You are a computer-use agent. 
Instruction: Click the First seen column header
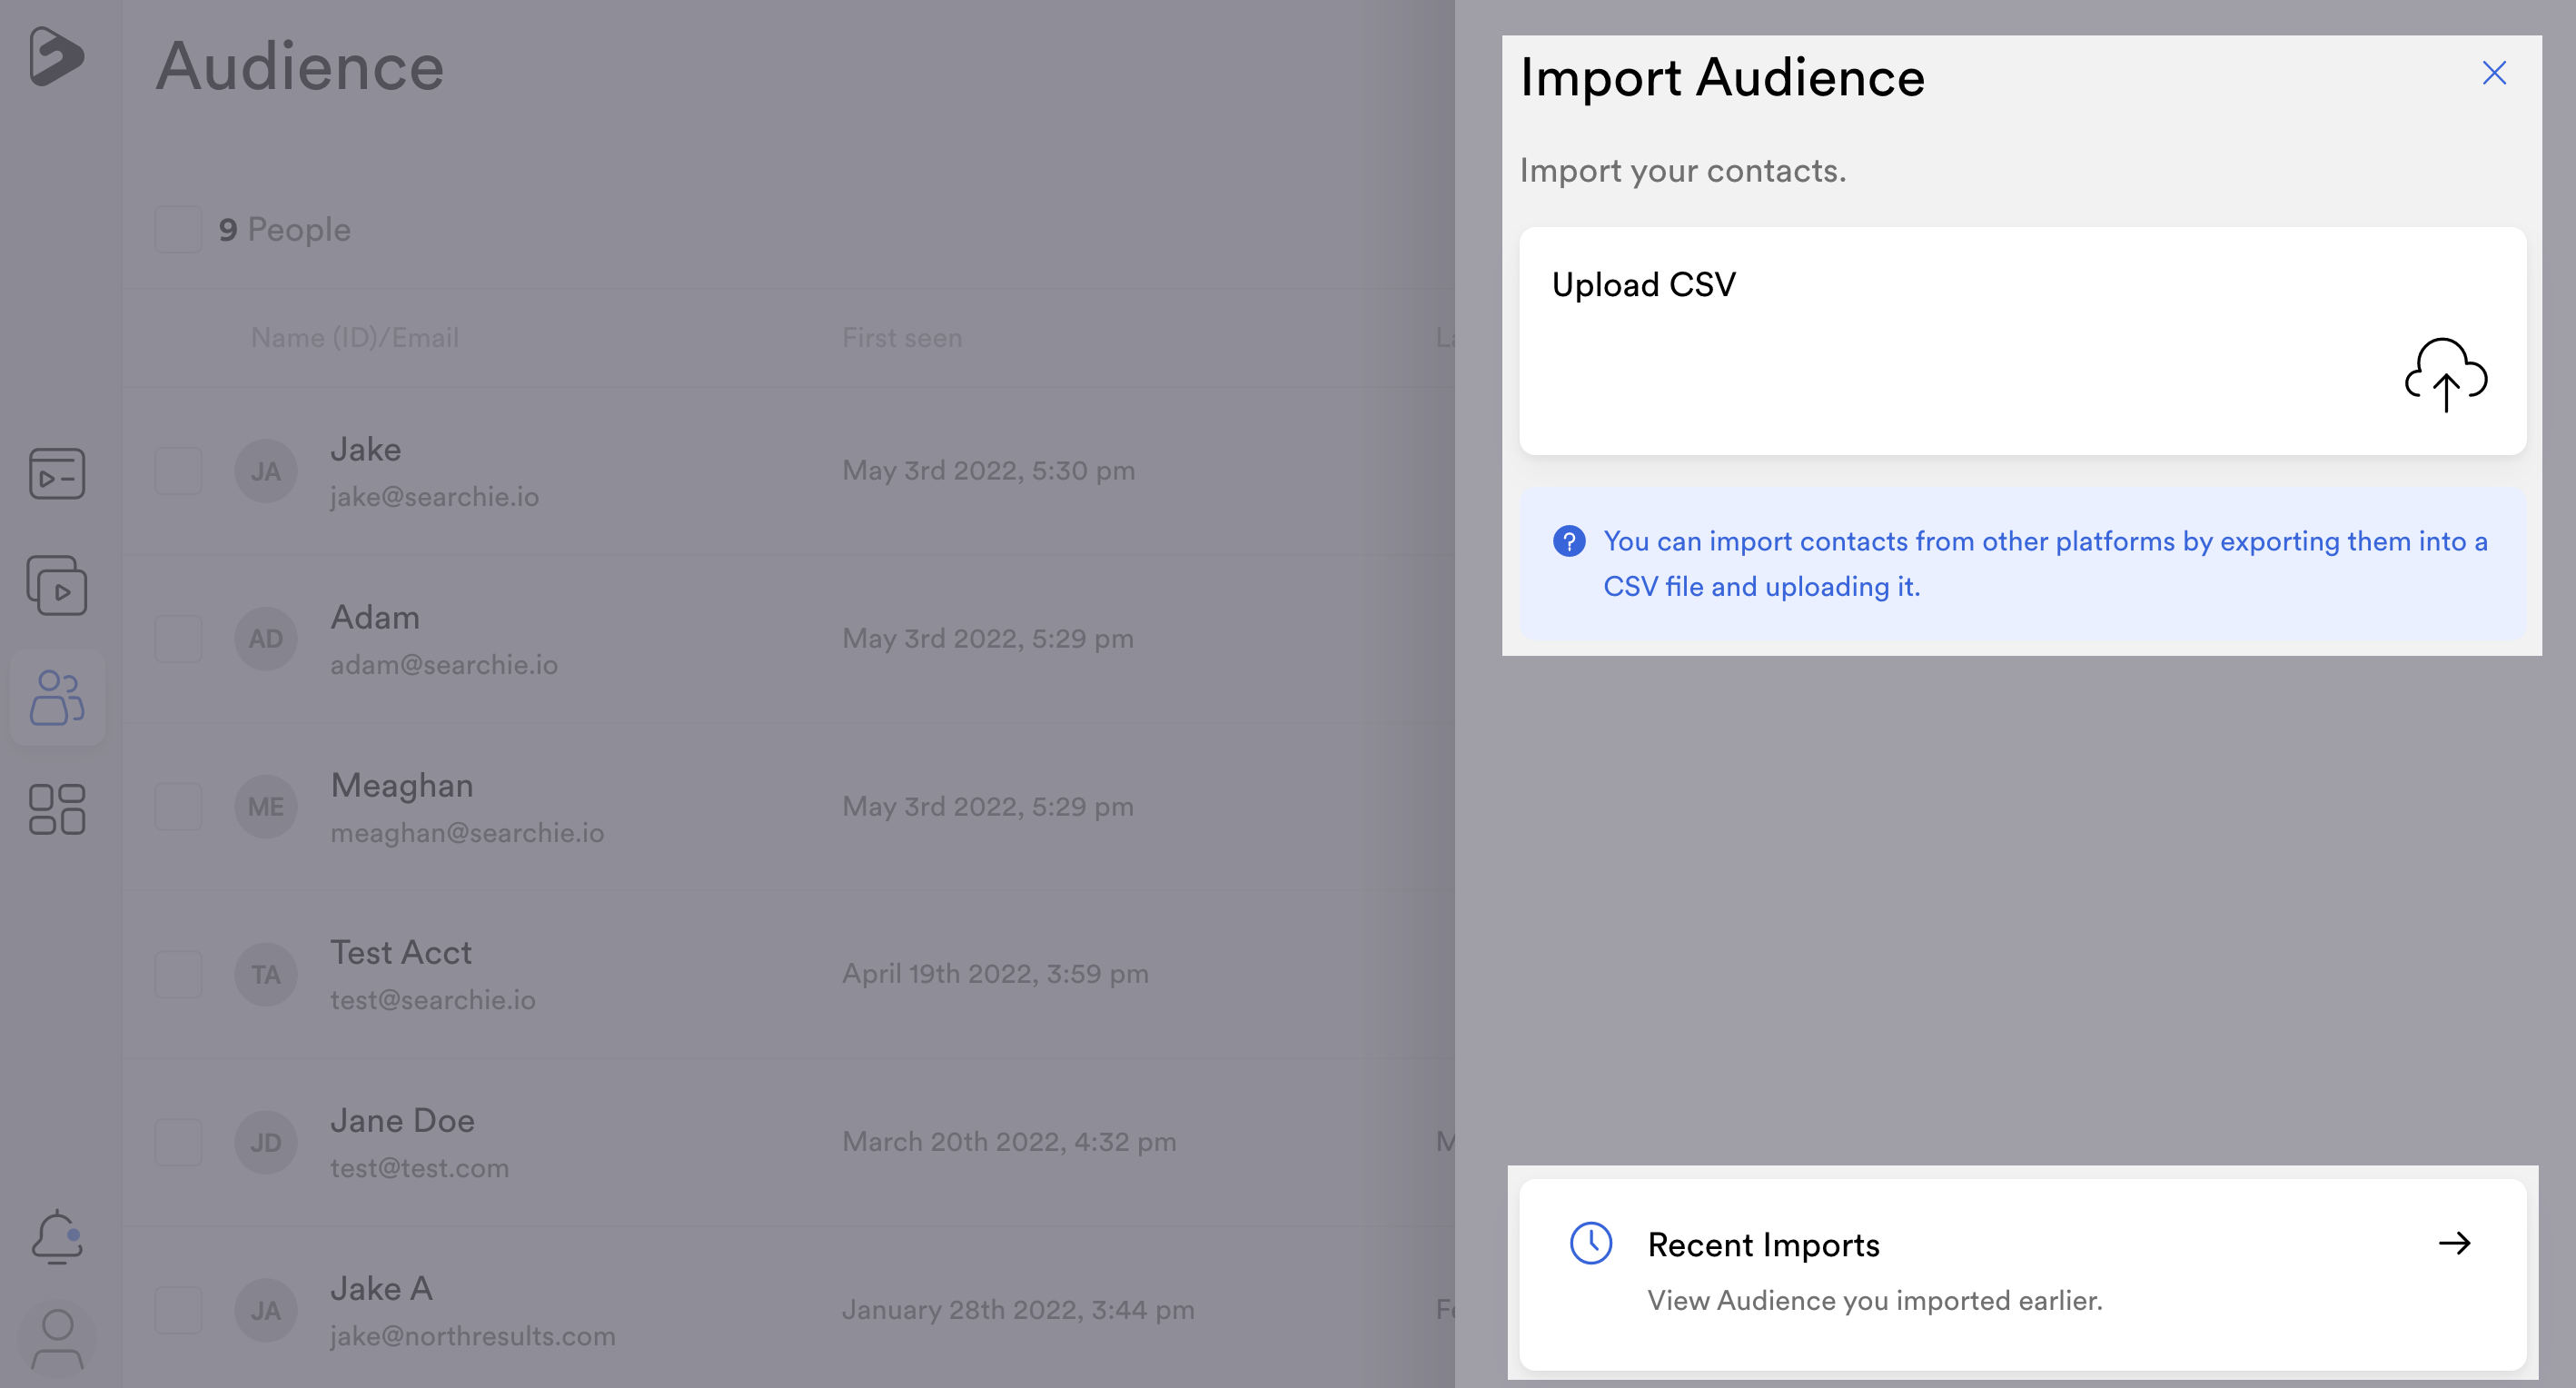[x=902, y=338]
